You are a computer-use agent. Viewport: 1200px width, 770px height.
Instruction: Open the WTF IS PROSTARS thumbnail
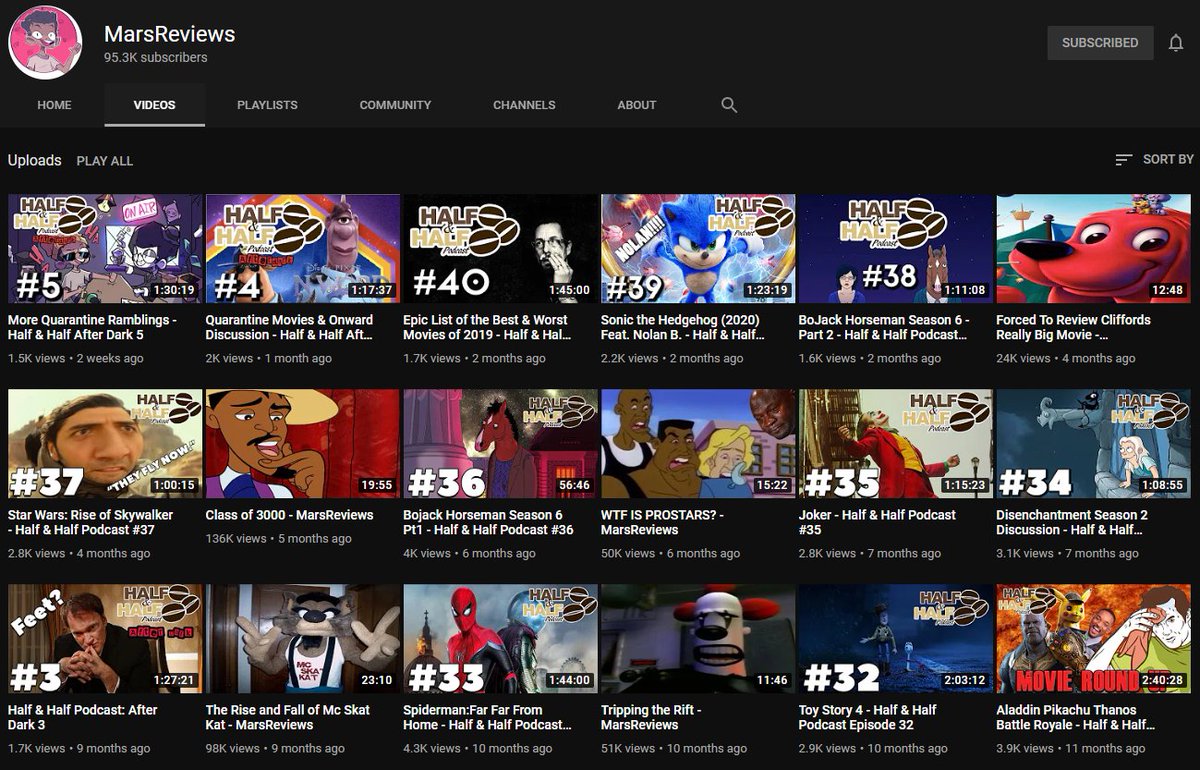click(698, 443)
